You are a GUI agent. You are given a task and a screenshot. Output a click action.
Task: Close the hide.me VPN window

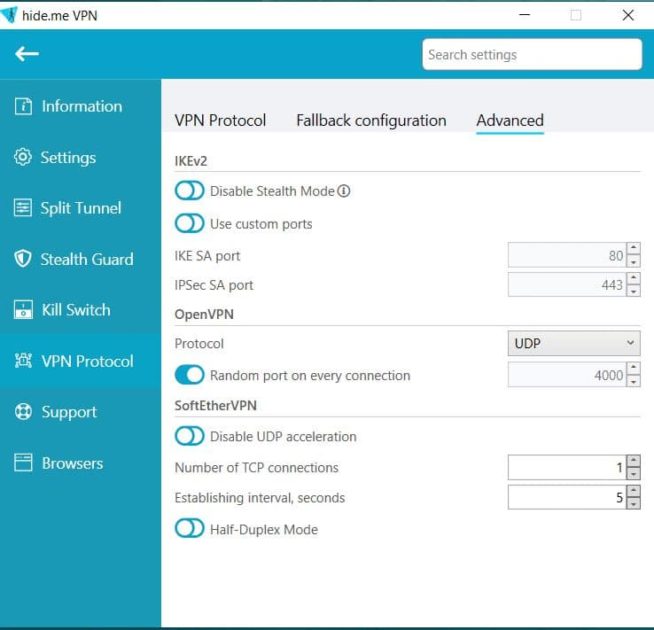(x=628, y=15)
